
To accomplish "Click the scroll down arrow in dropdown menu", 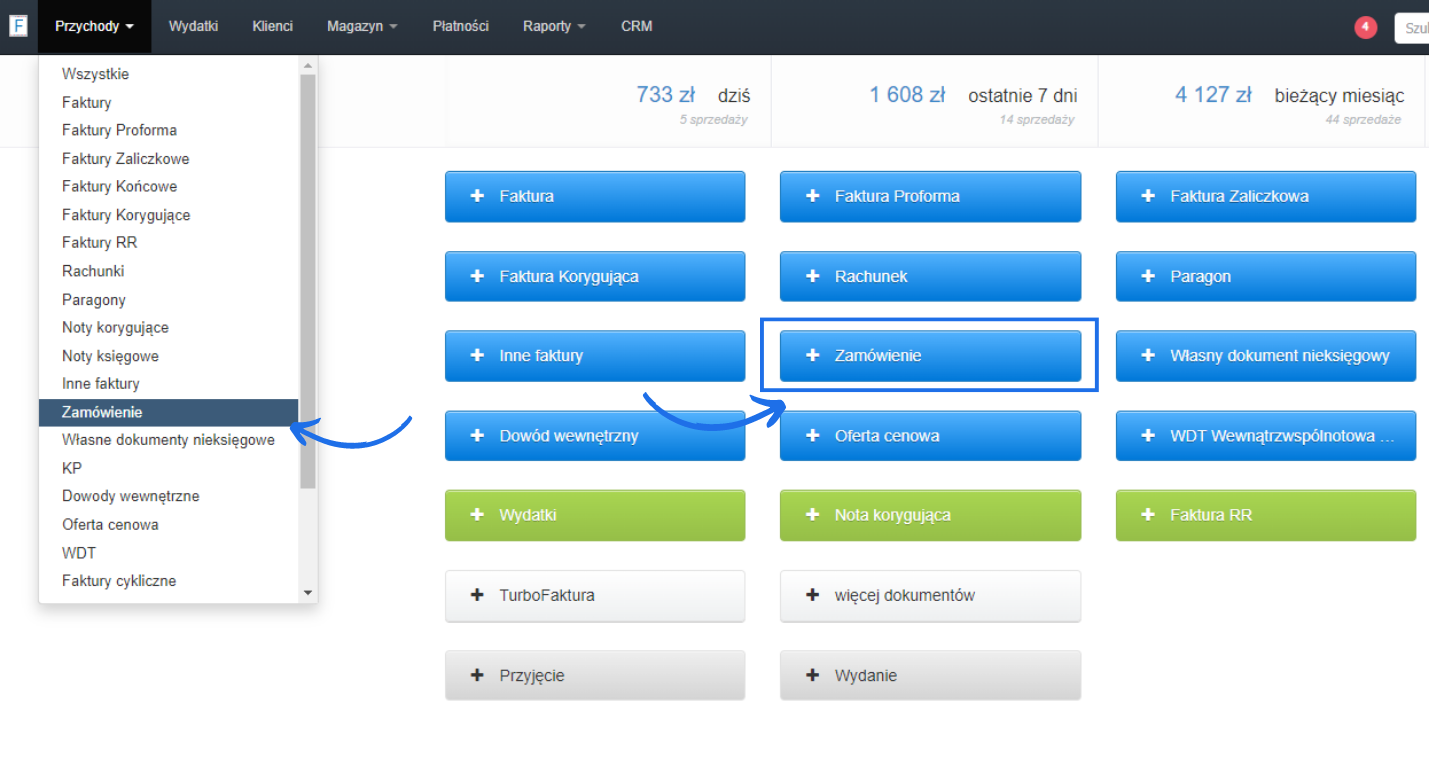I will pos(308,593).
